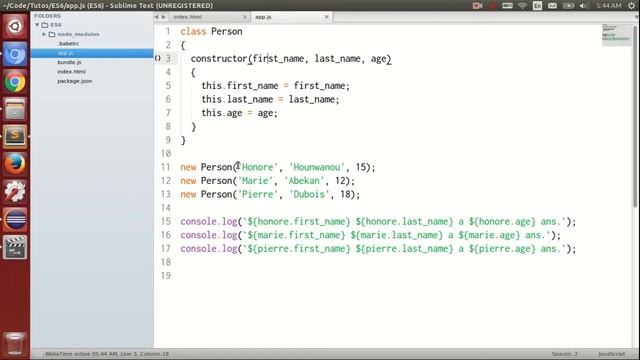
Task: Expand the node_modules folder arrow
Action: pyautogui.click(x=44, y=34)
